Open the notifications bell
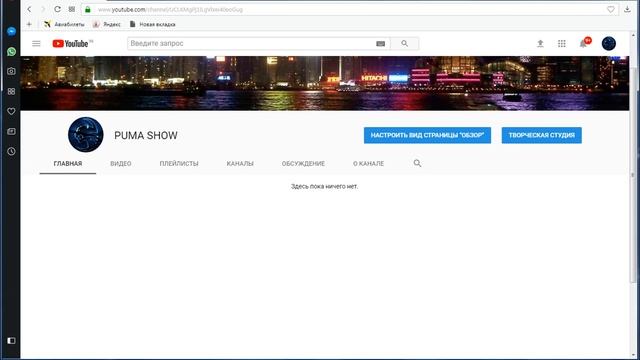640x360 pixels. coord(584,43)
